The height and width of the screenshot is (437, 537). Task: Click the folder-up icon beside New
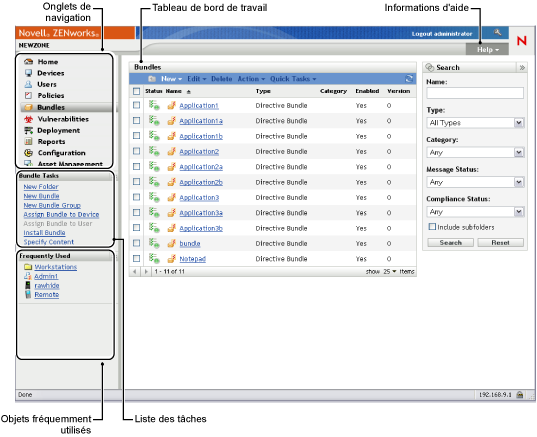(x=152, y=79)
